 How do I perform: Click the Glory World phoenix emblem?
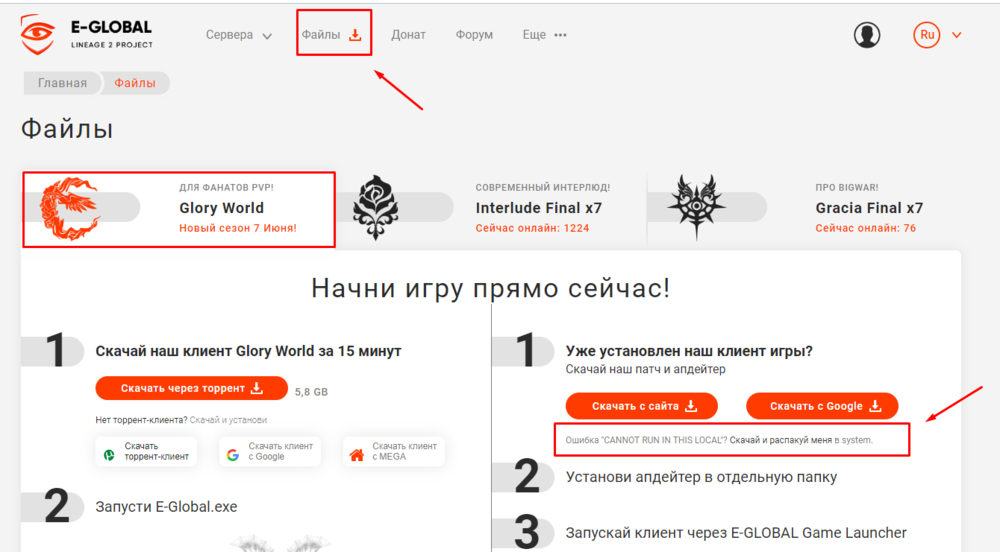coord(70,208)
